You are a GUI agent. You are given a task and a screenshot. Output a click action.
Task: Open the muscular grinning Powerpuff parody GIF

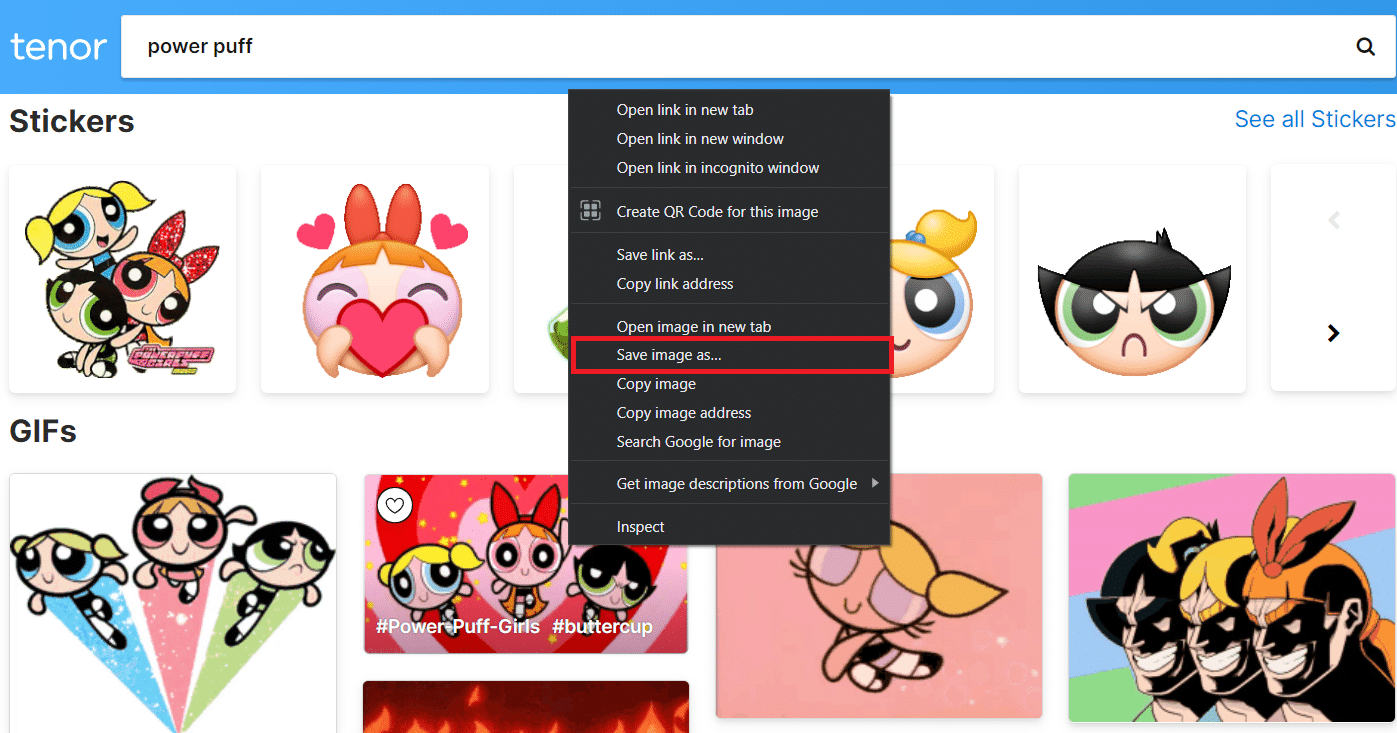pos(1232,598)
